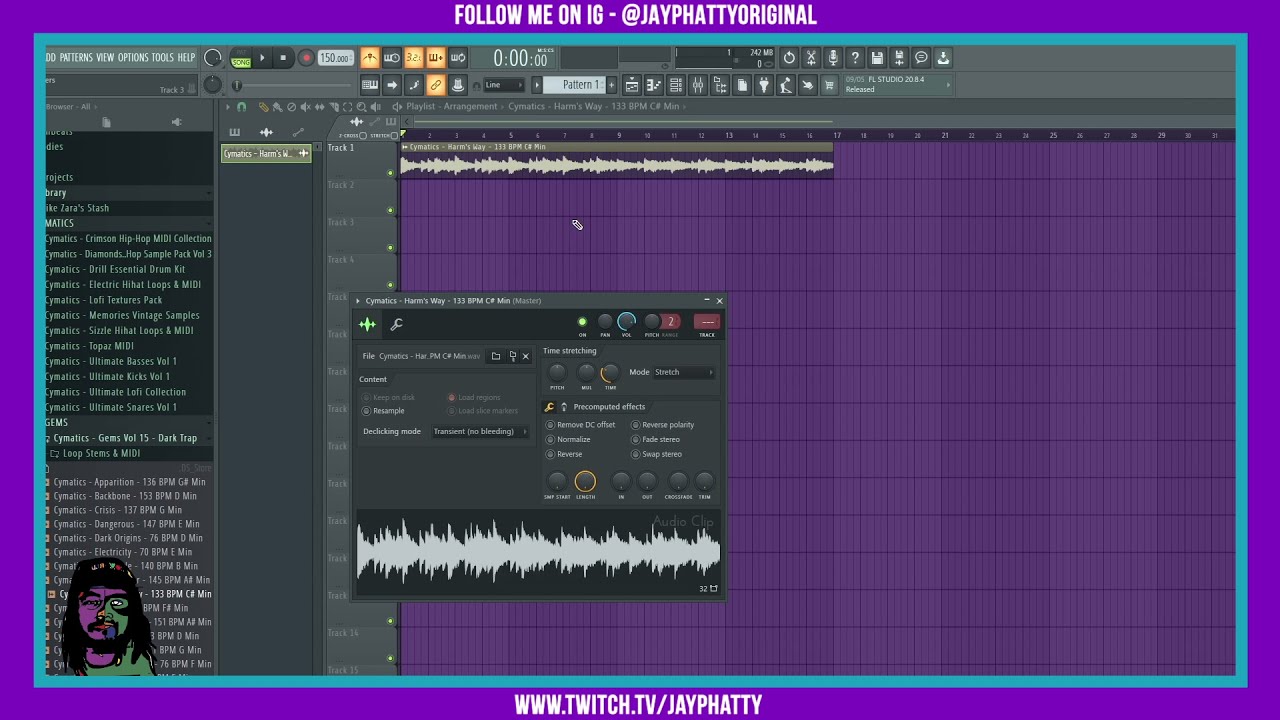
Task: Open the time stretching Mode Stretch dropdown
Action: (684, 372)
